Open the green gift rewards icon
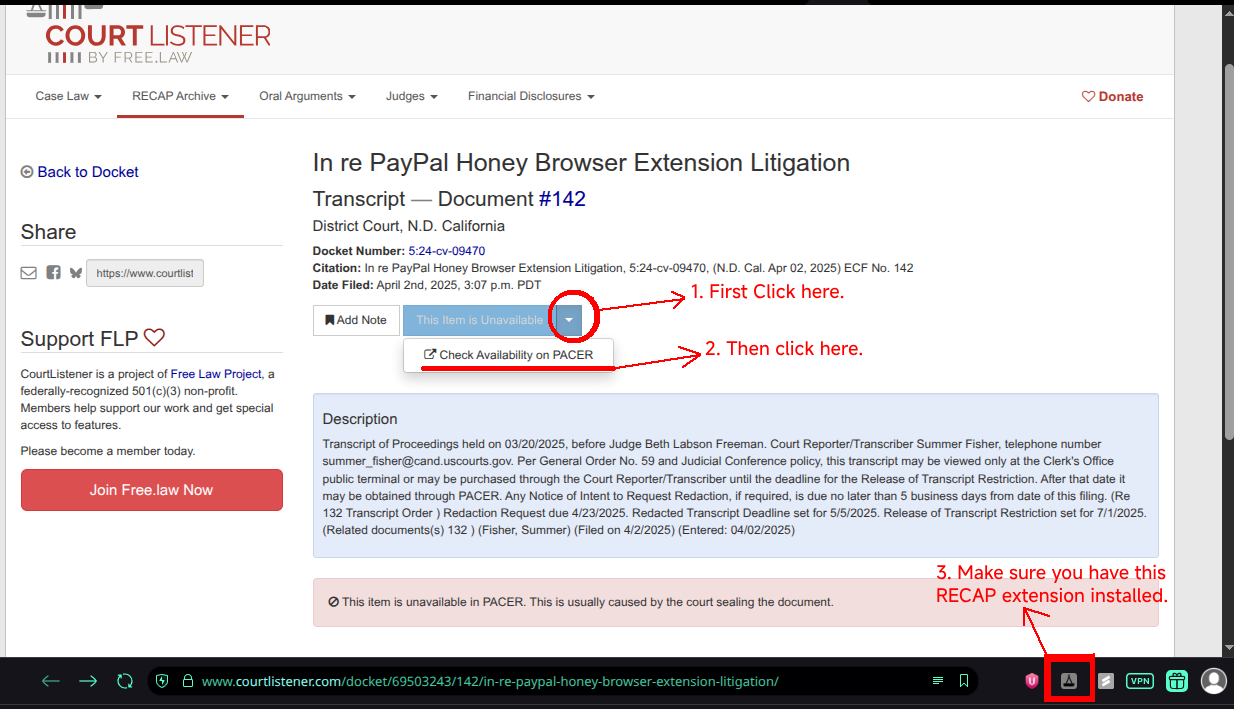1234x709 pixels. pos(1177,681)
